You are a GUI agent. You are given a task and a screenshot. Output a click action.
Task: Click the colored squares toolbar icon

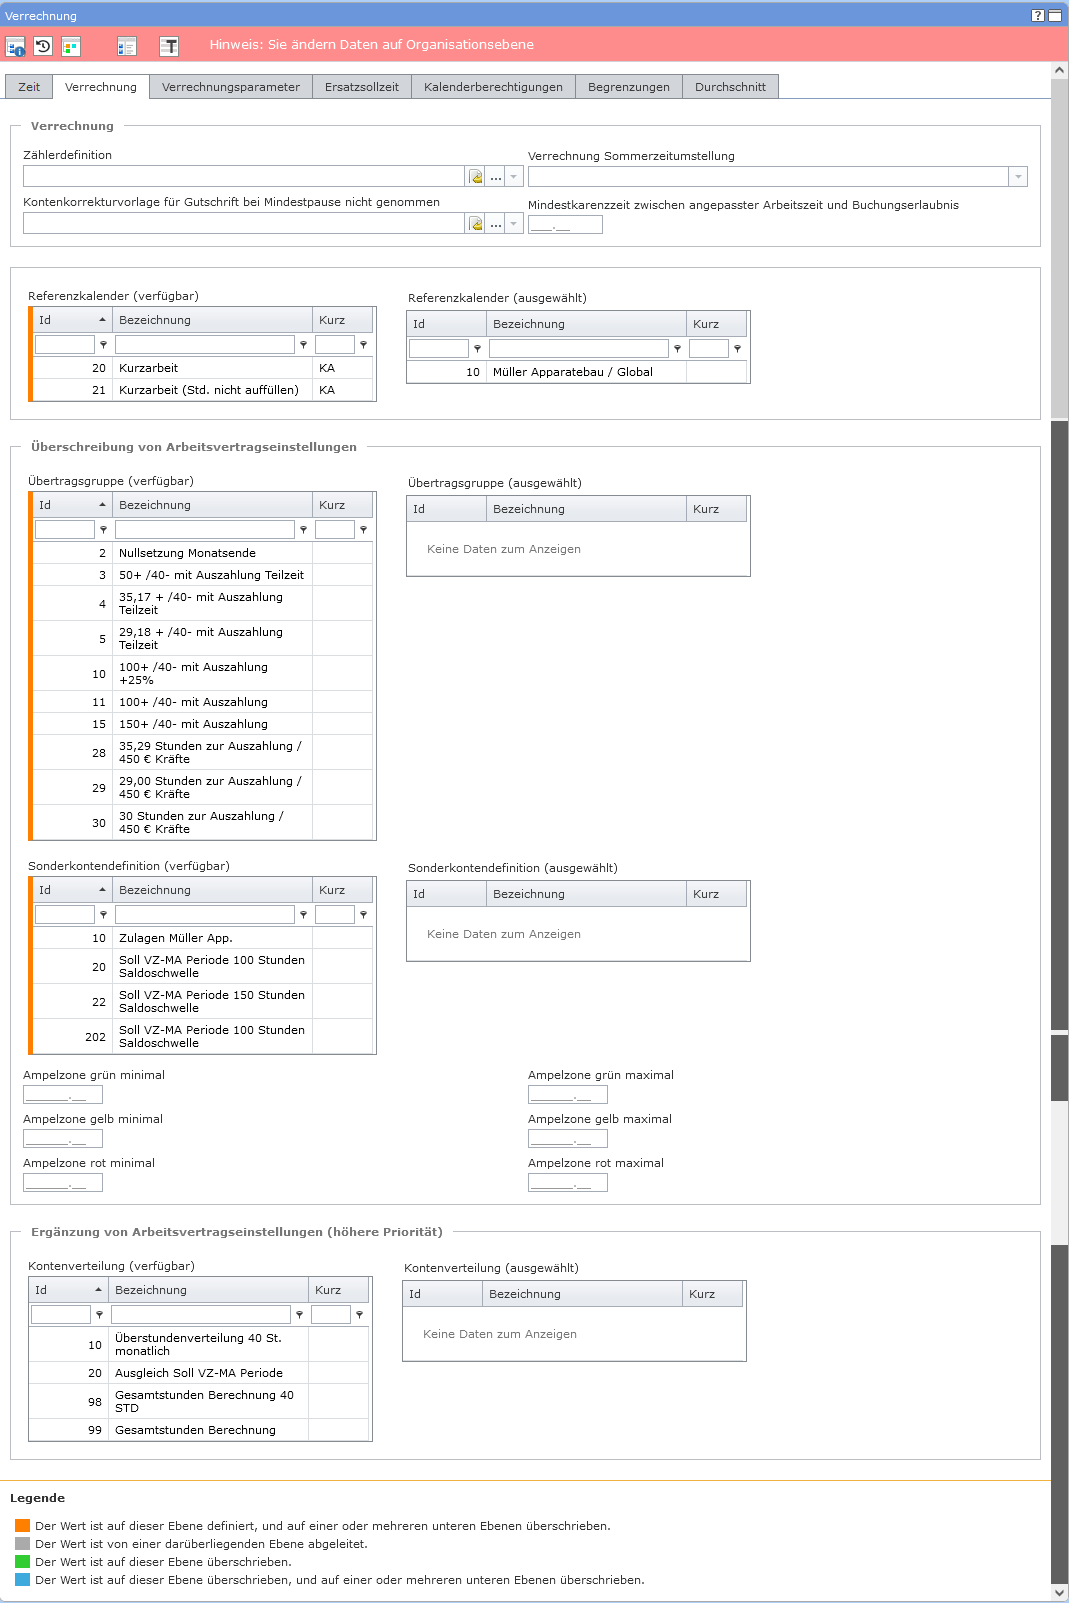71,46
